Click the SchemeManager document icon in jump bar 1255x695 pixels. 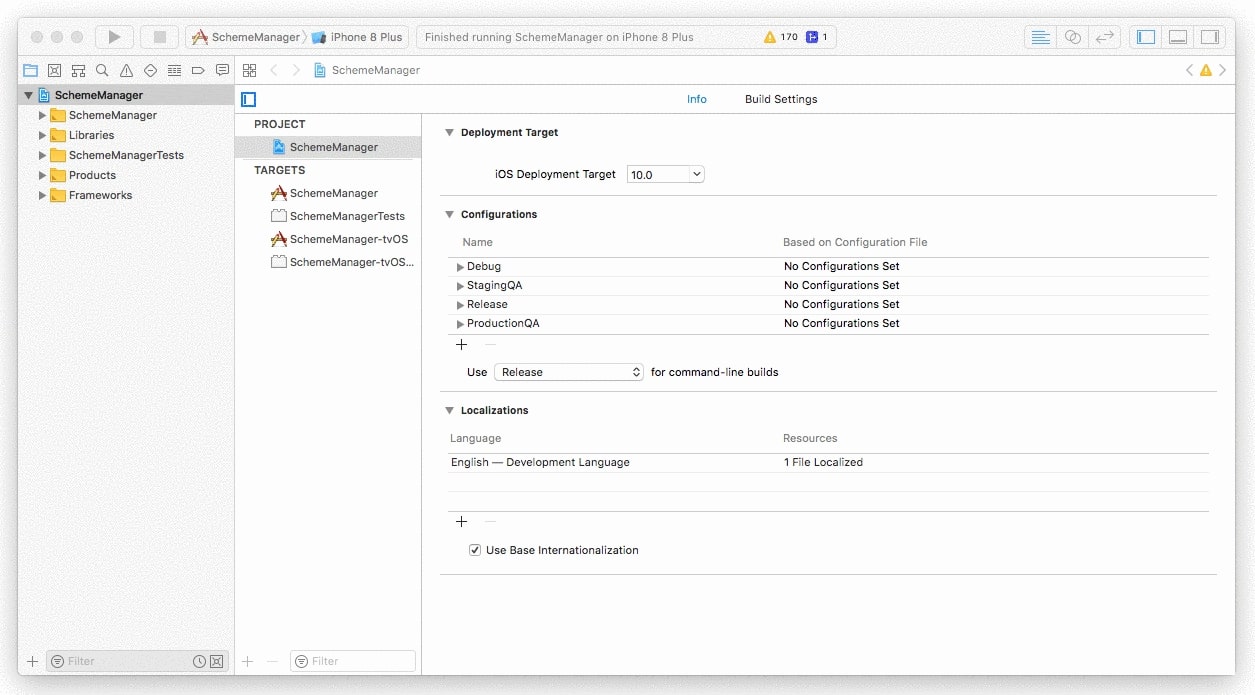click(x=319, y=70)
